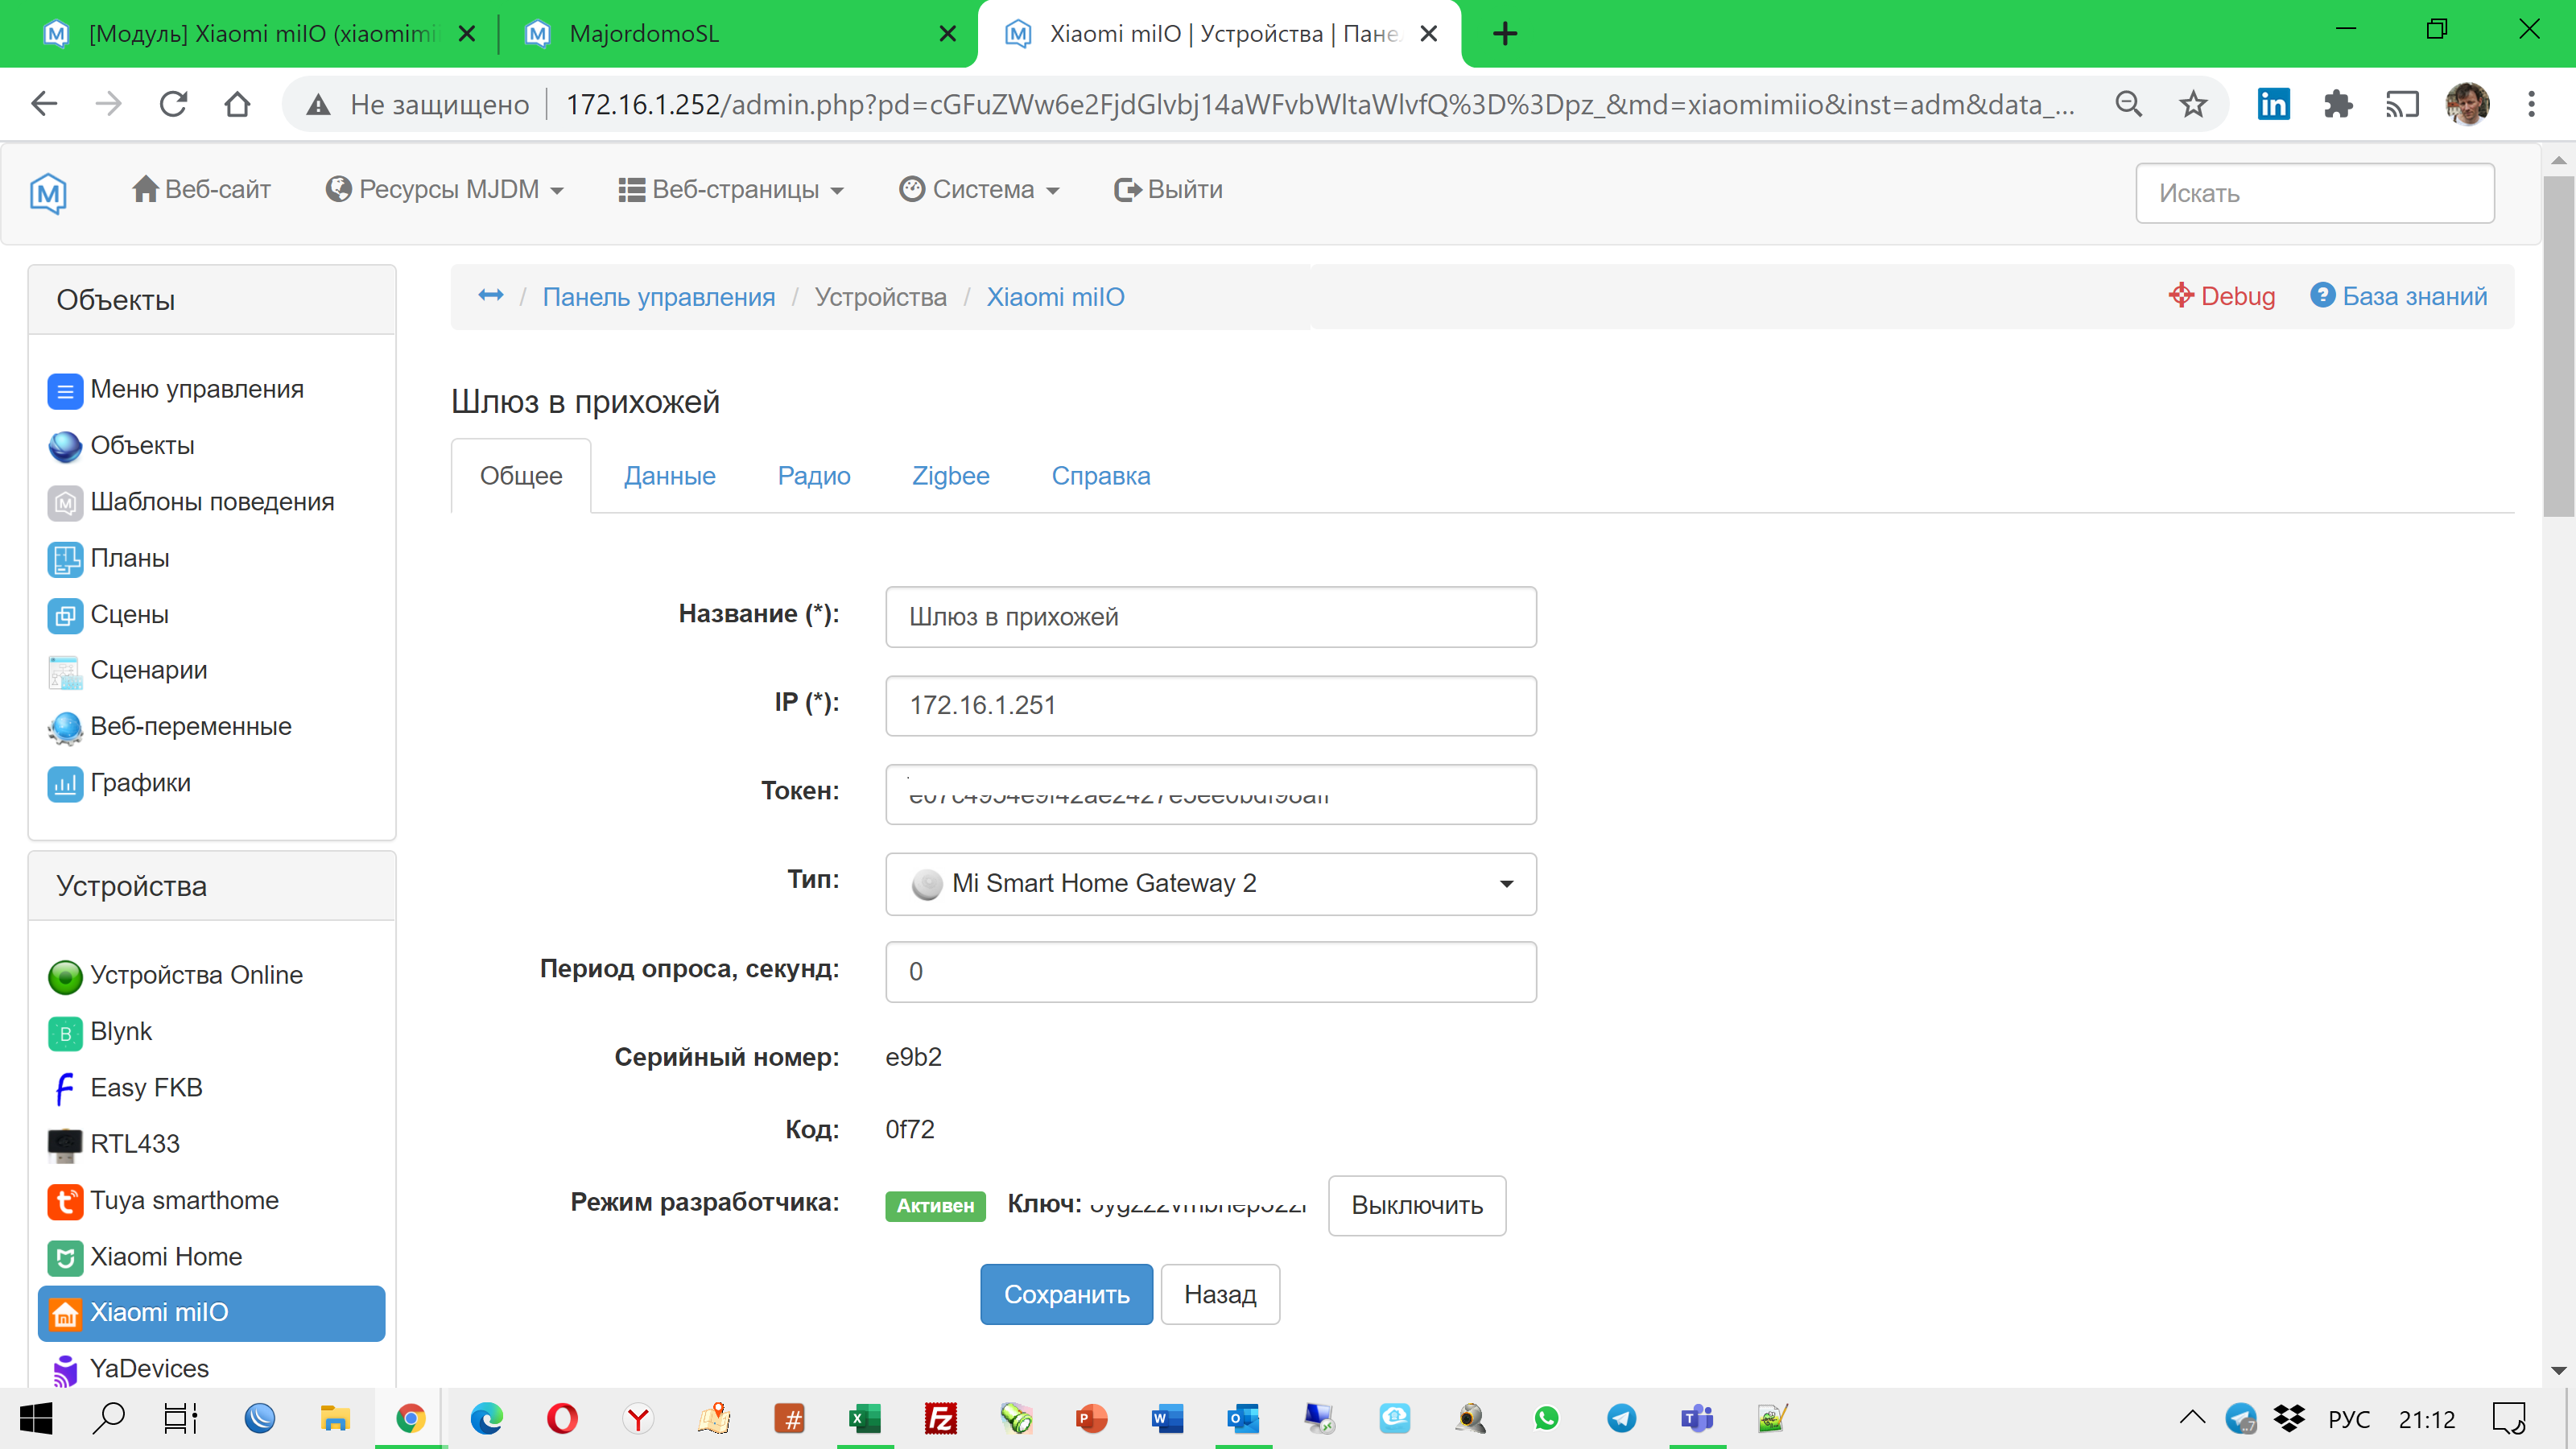Expand the Тип device type dropdown

coord(1210,883)
